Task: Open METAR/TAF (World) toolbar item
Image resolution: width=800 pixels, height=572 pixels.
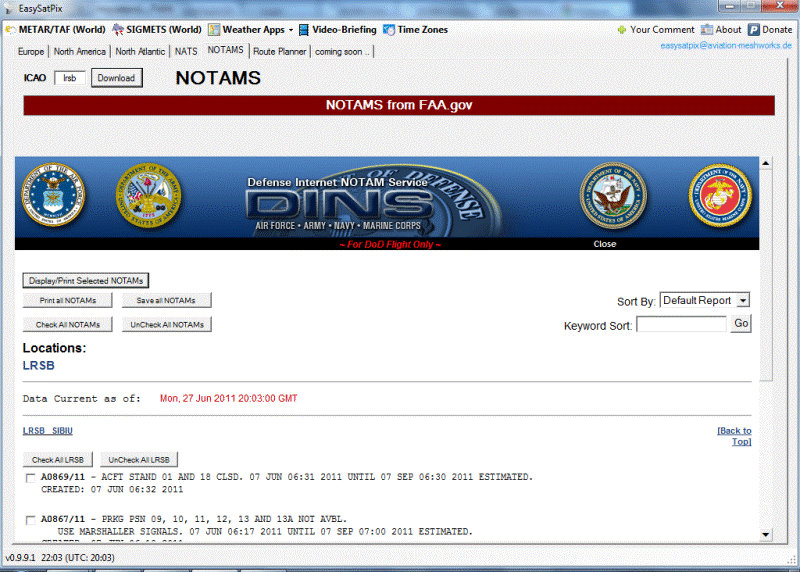Action: (56, 30)
